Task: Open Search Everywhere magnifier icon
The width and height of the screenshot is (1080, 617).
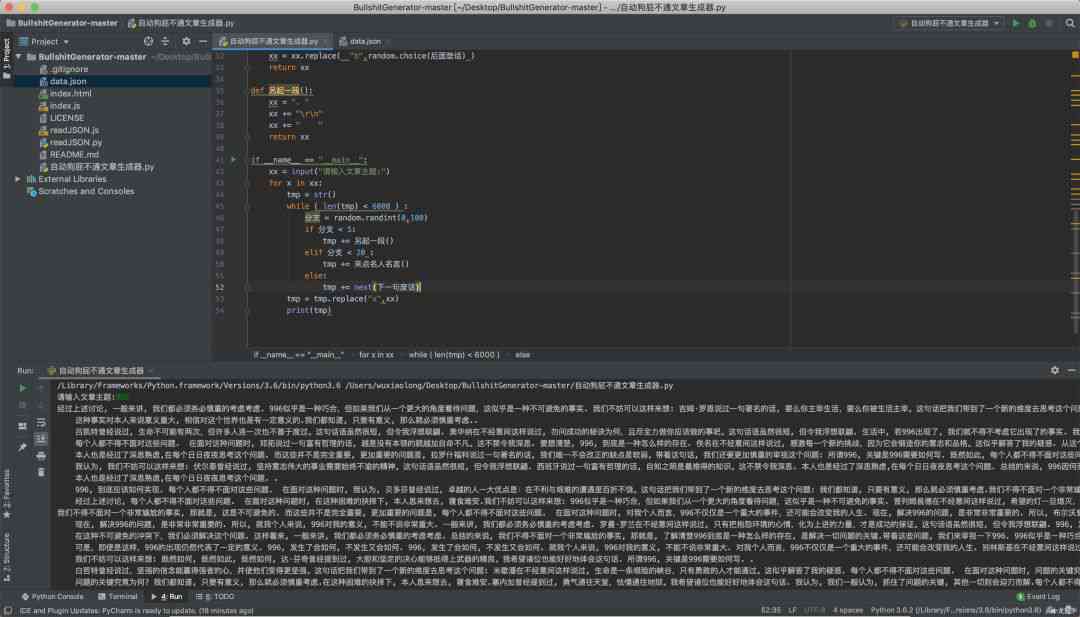Action: tap(1070, 23)
